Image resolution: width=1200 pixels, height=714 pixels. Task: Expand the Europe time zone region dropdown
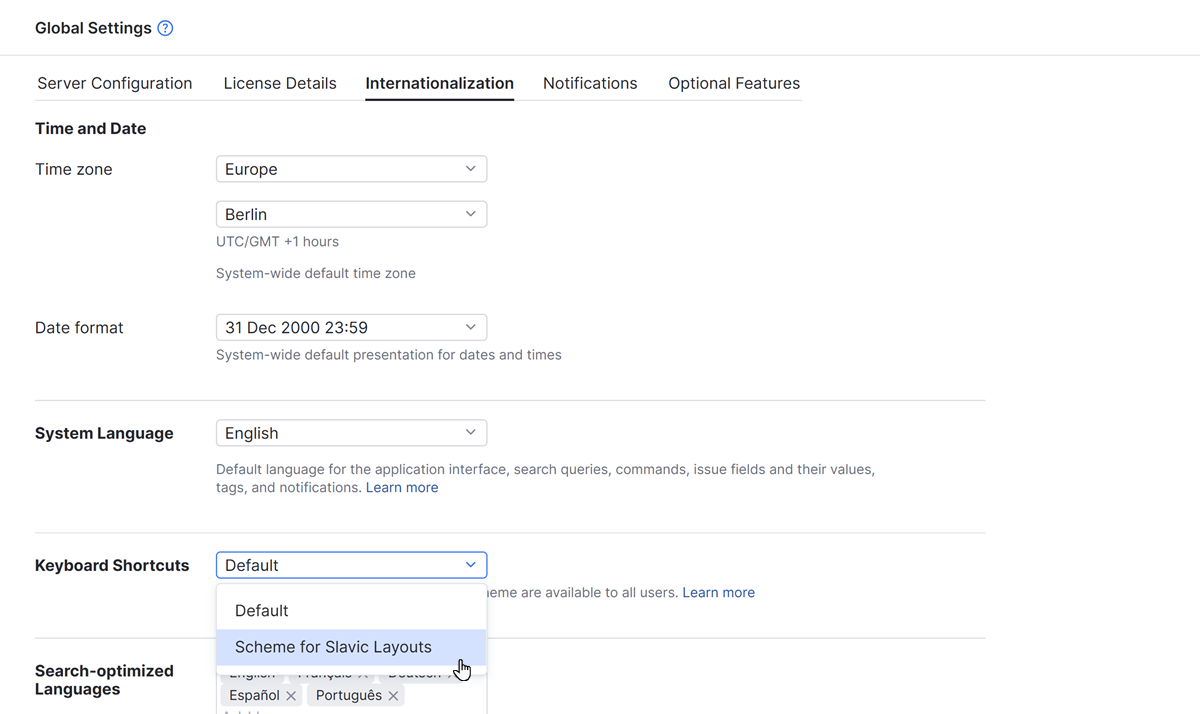(x=351, y=169)
